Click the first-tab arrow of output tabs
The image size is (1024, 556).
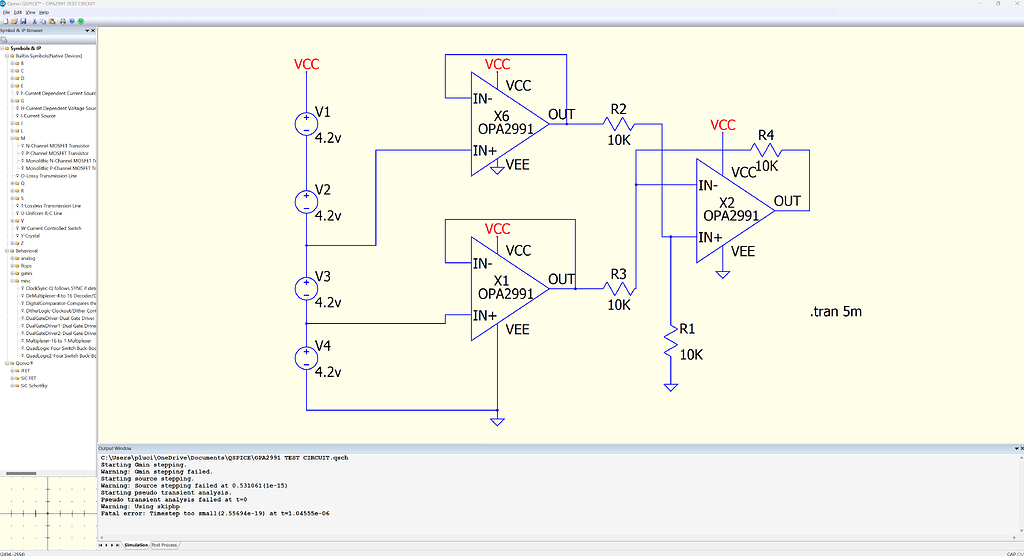tap(100, 545)
